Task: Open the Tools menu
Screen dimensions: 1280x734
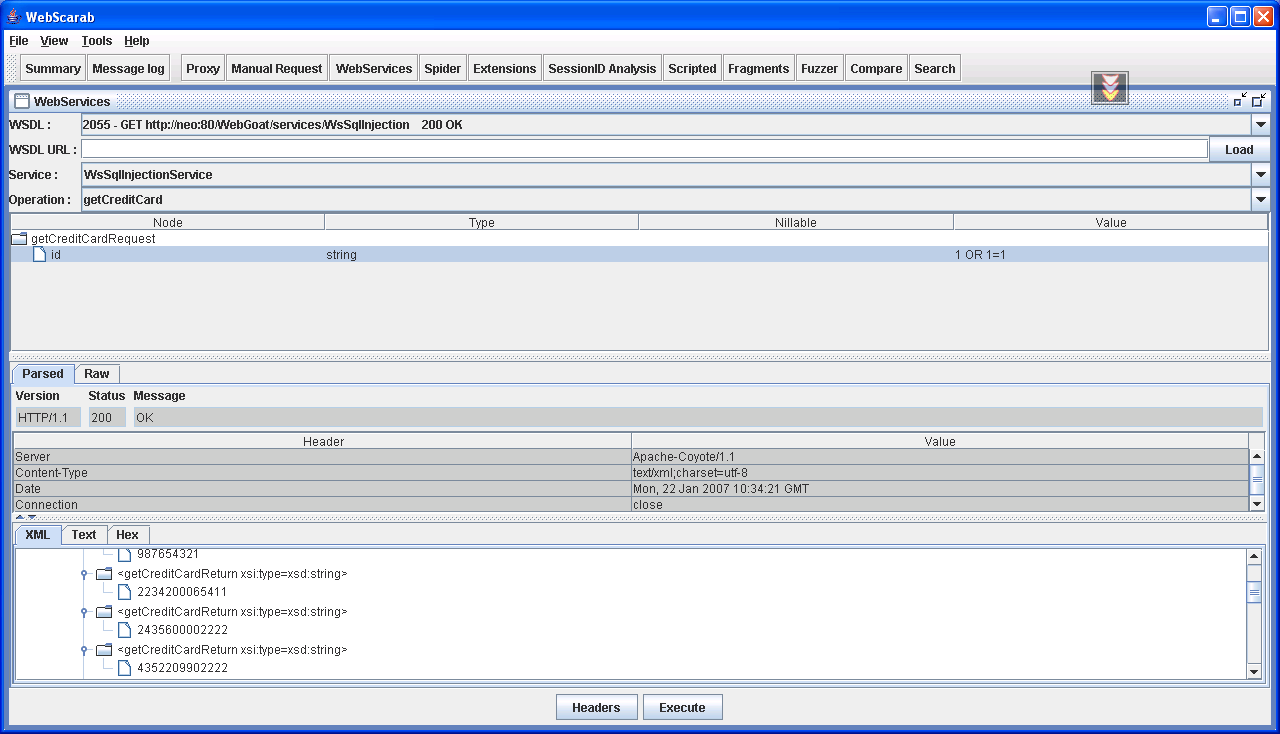Action: [96, 41]
